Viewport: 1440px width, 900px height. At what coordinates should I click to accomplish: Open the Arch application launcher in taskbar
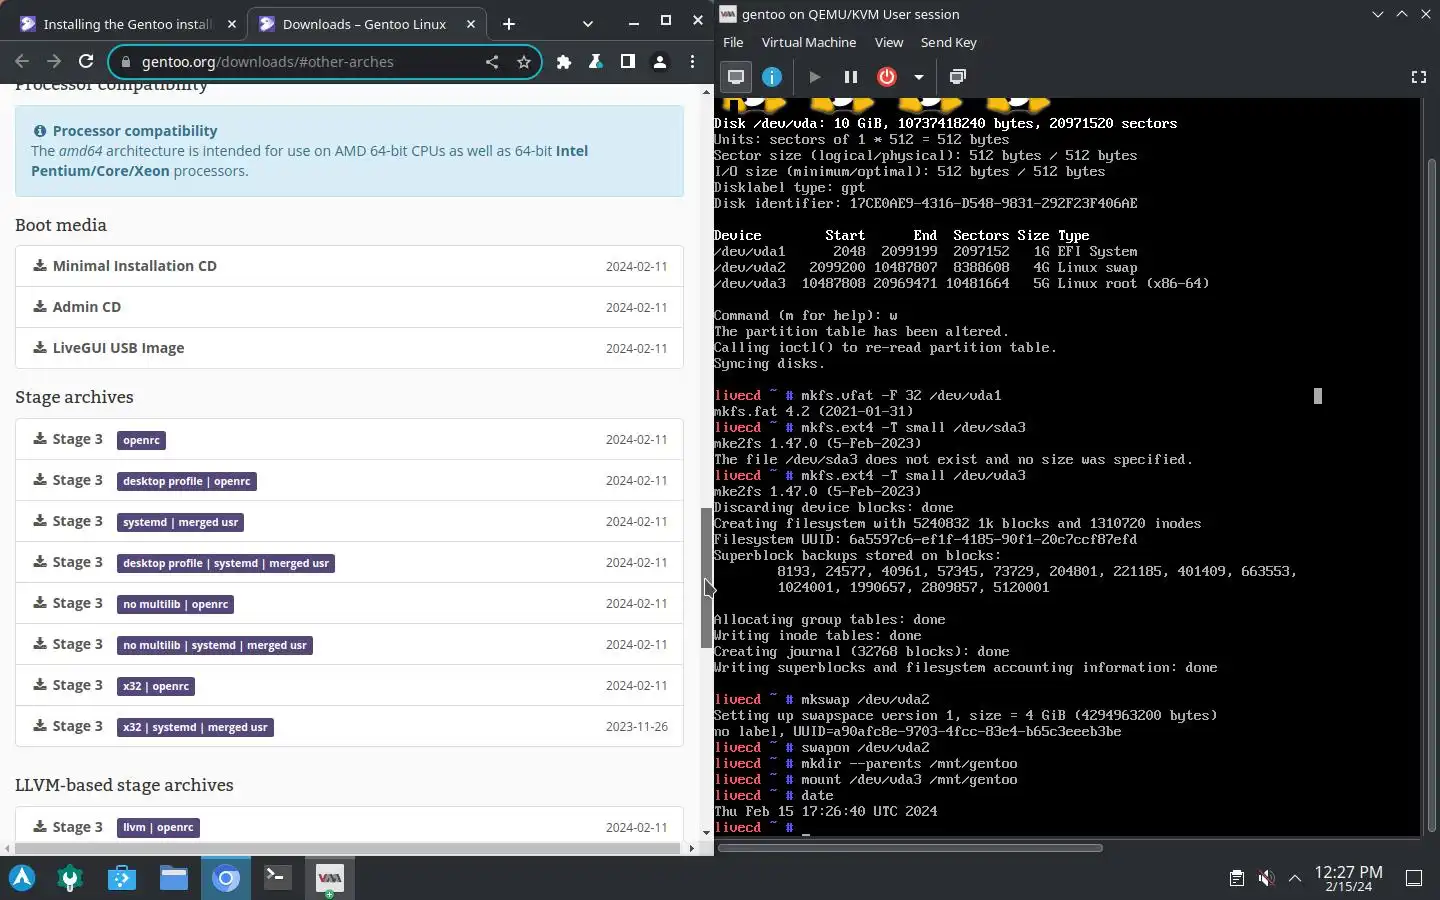(x=22, y=878)
